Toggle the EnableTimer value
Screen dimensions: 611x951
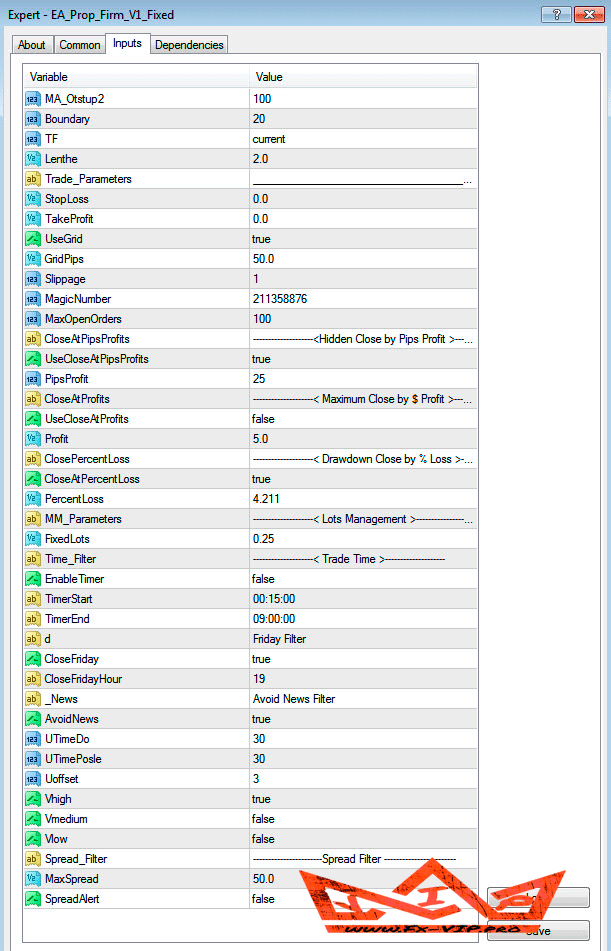[363, 579]
